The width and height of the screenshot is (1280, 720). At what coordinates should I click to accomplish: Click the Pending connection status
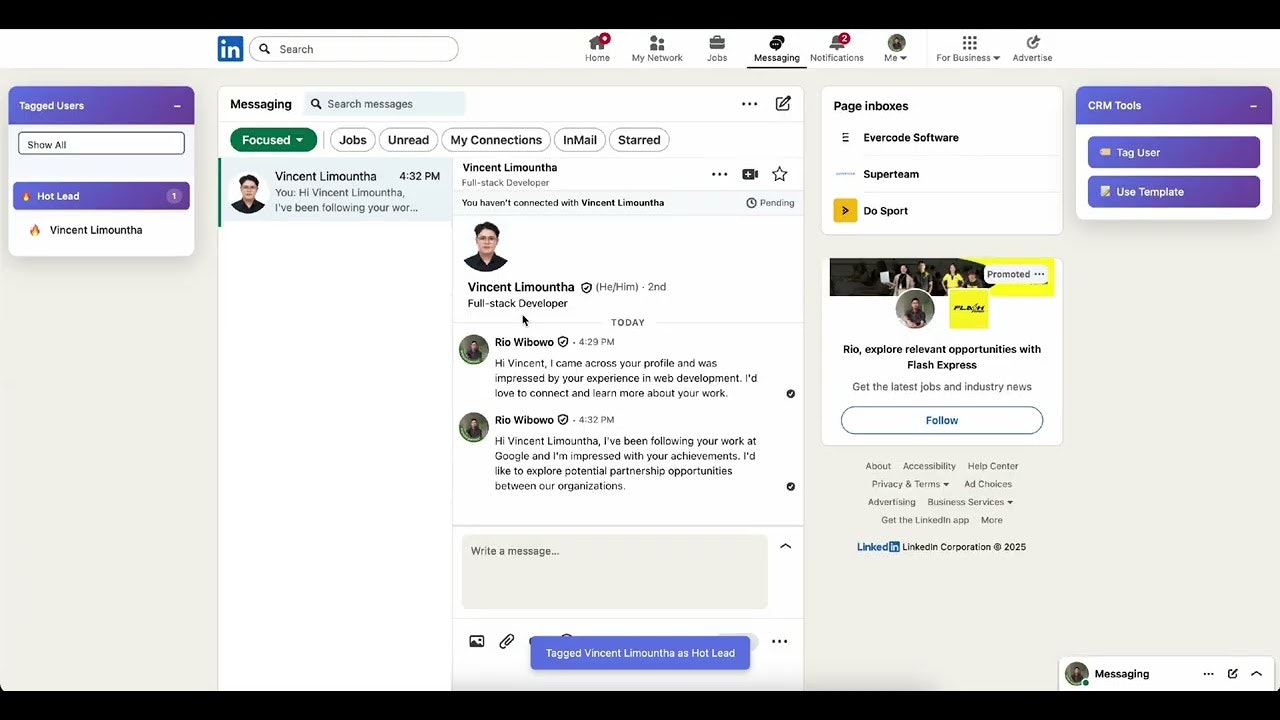pos(770,203)
